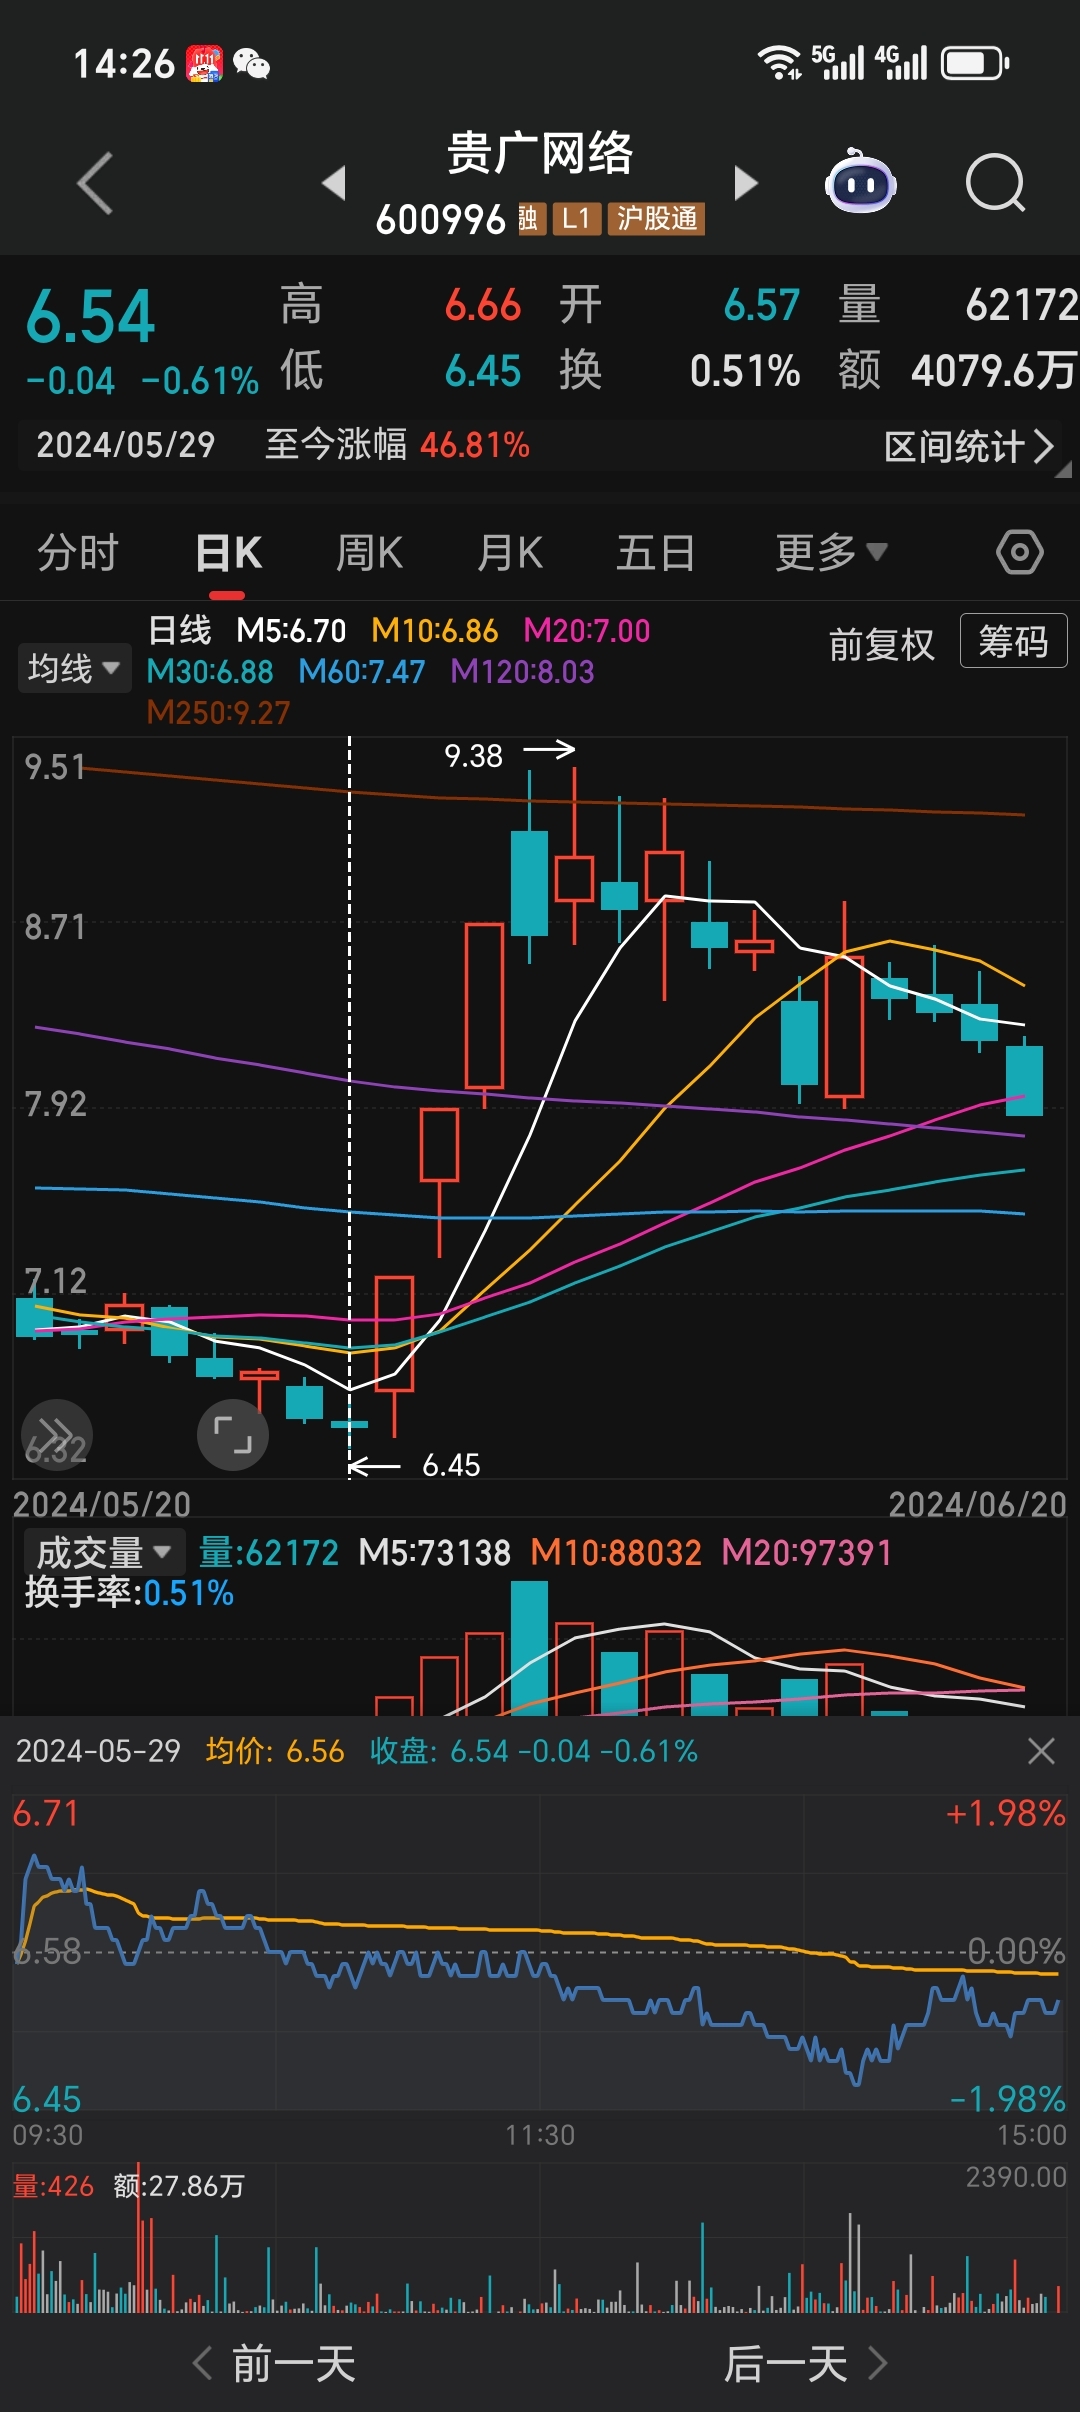Switch to previous stock with left triangle
The width and height of the screenshot is (1080, 2412).
tap(334, 183)
